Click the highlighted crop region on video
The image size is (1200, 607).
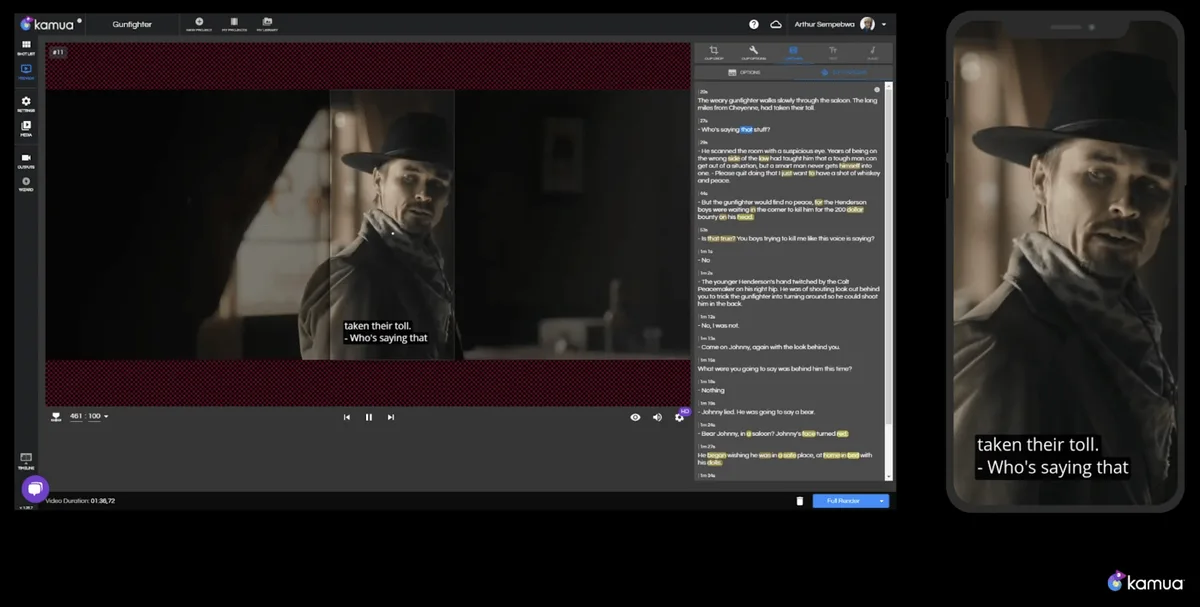[x=392, y=225]
